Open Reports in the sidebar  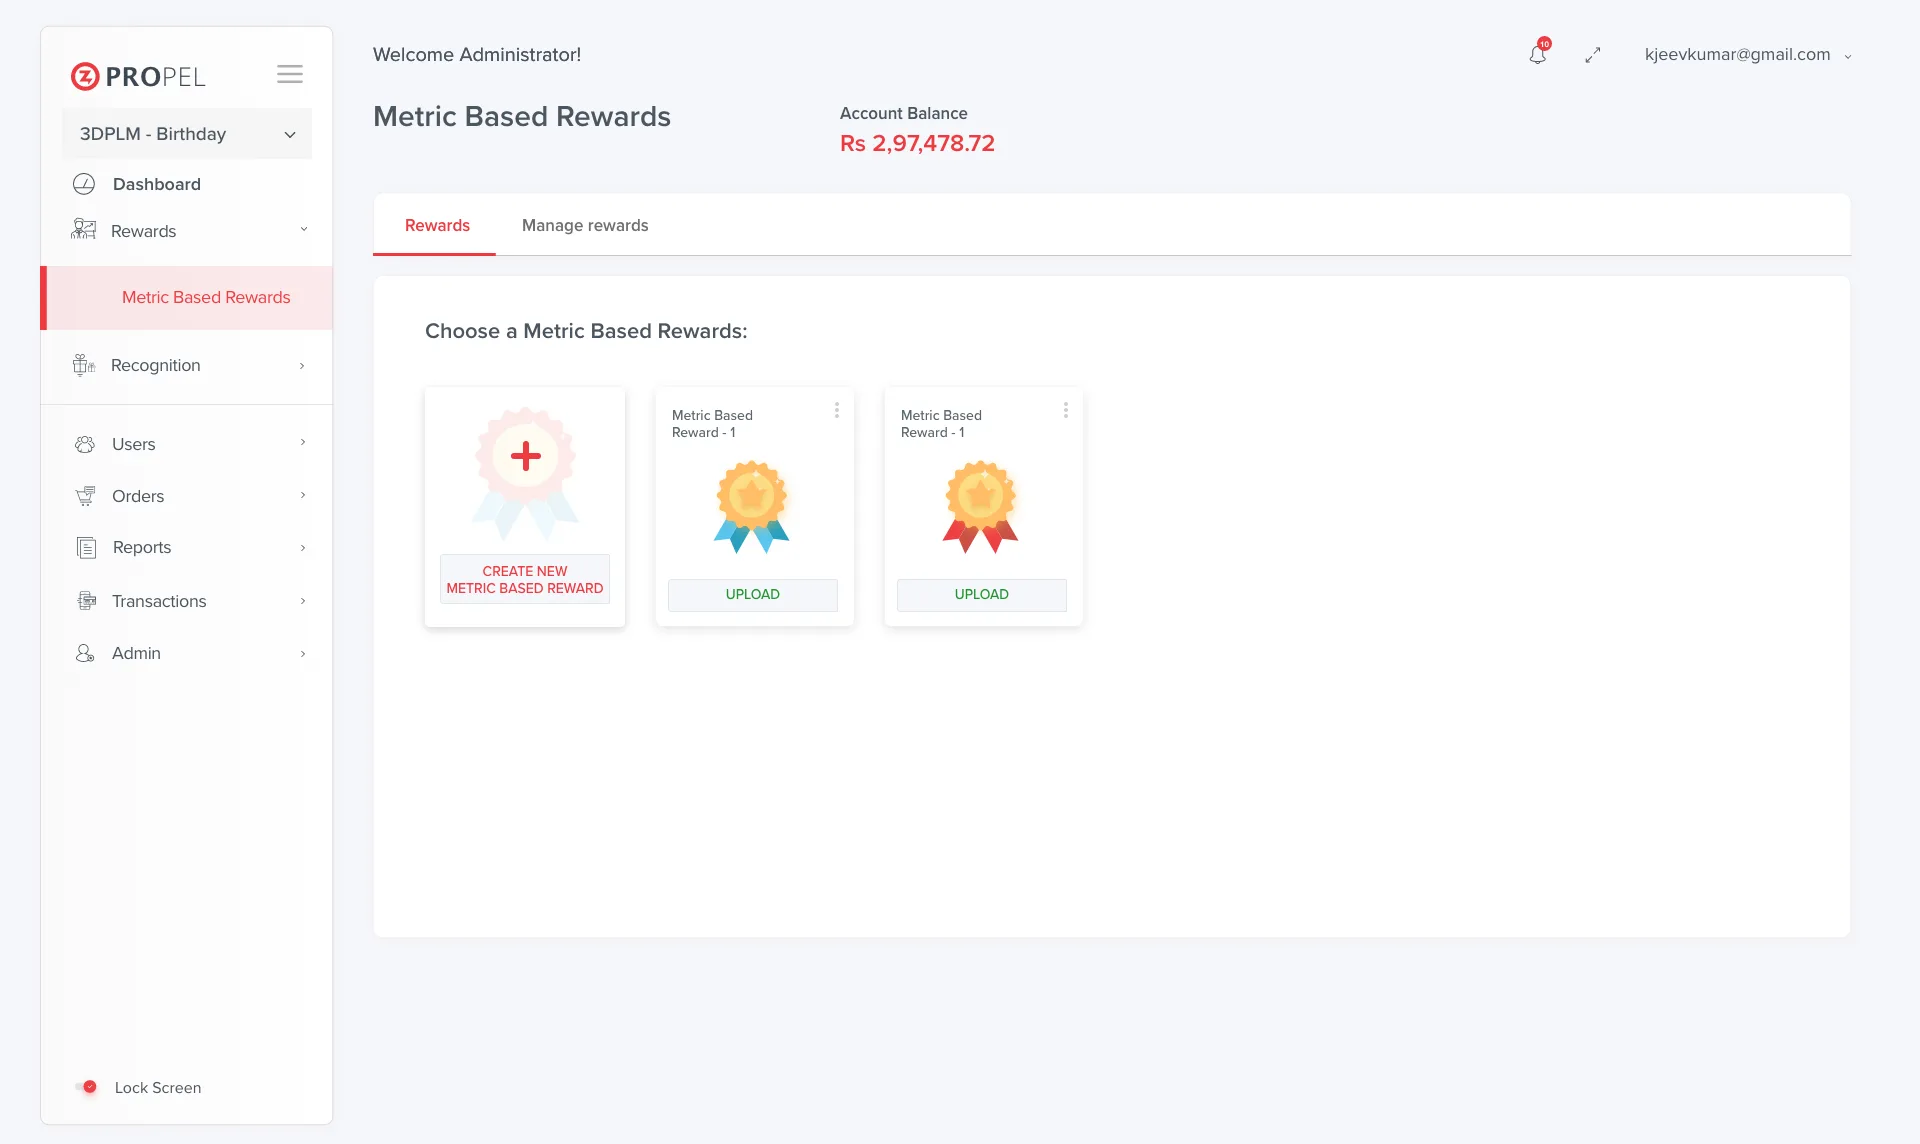pos(142,547)
